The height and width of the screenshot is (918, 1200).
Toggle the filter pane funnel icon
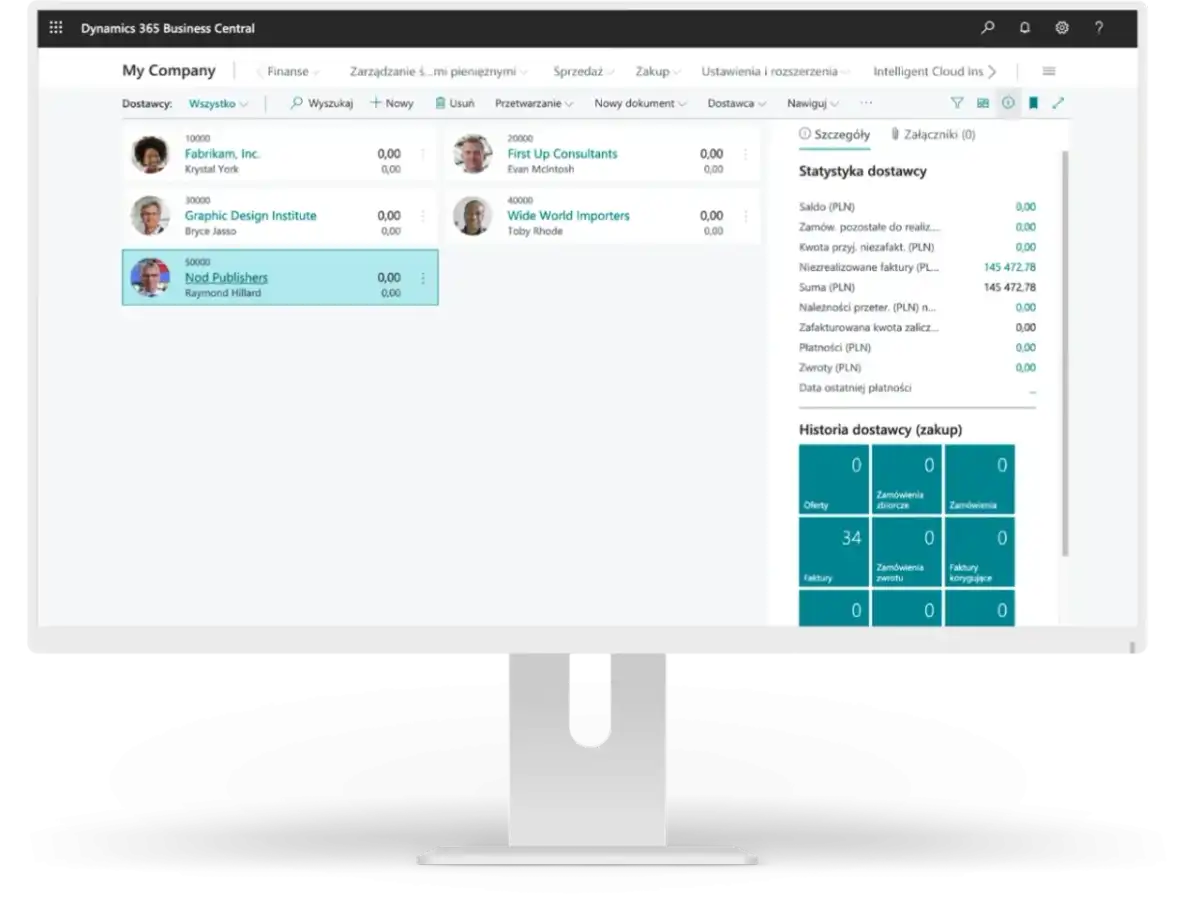pos(957,103)
